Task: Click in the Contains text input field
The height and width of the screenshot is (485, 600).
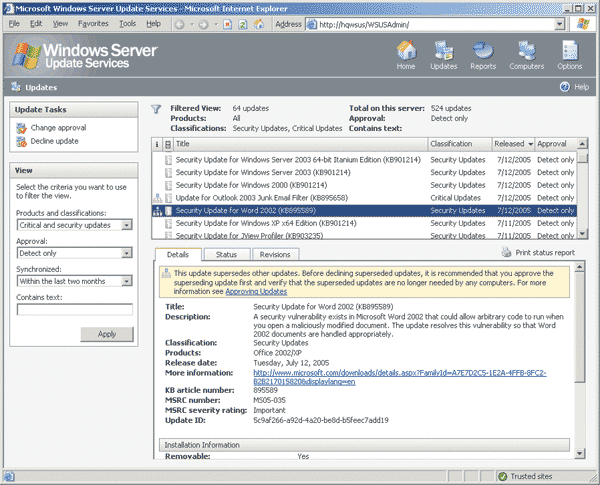Action: [75, 309]
